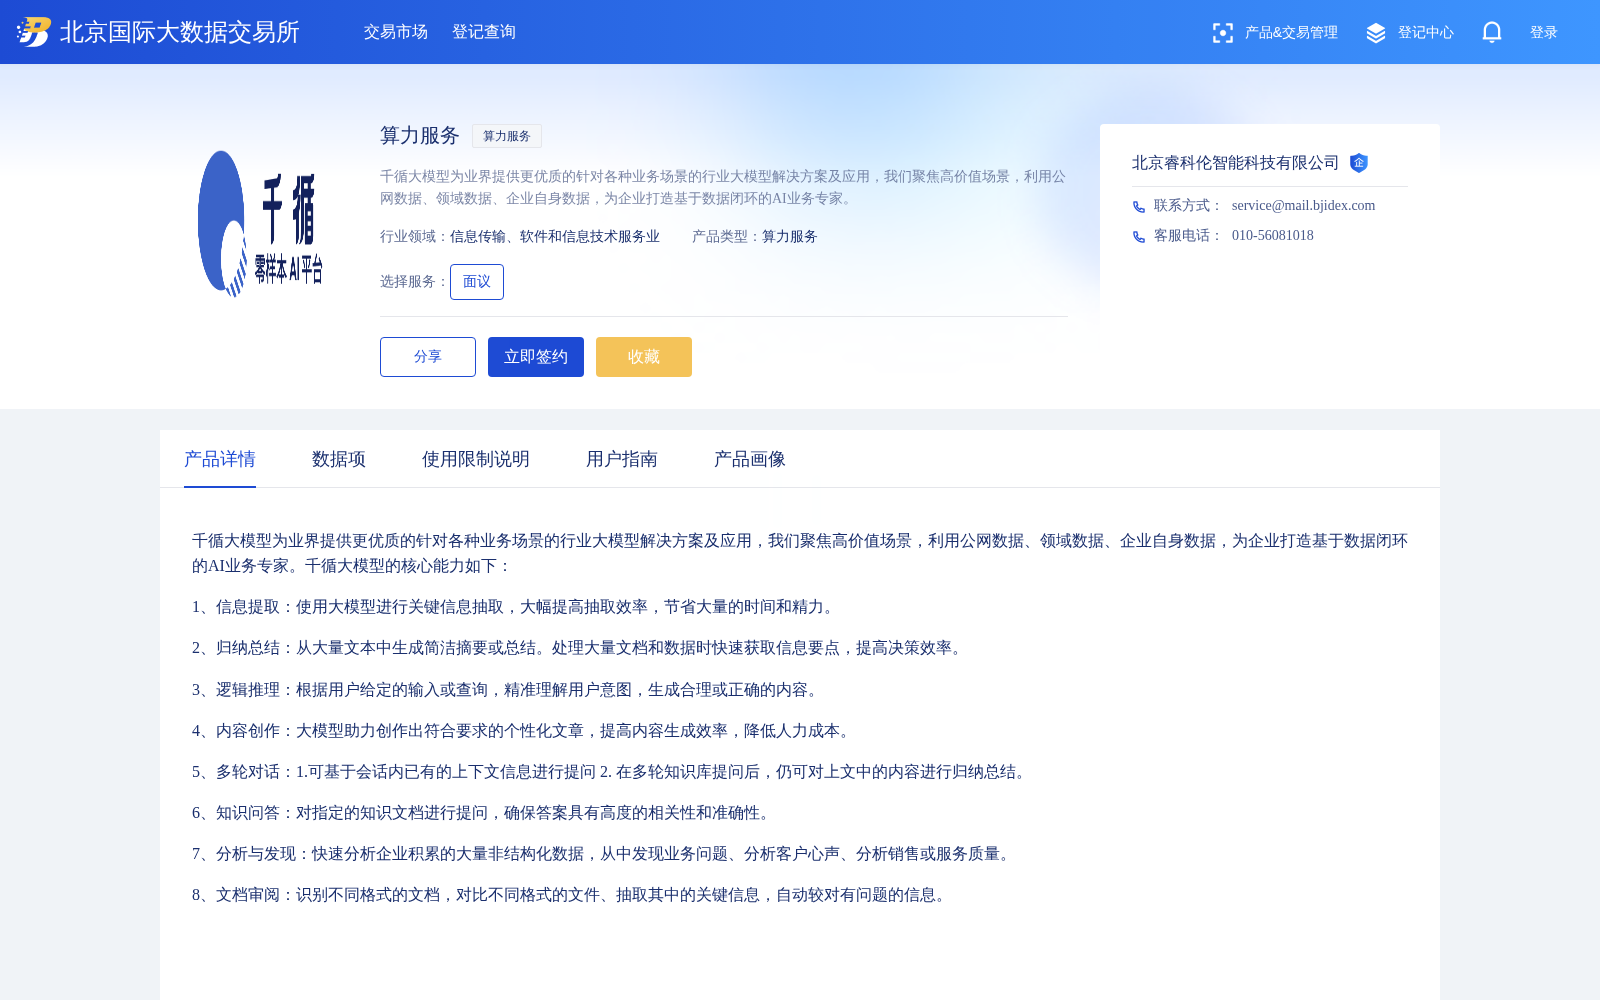
Task: Switch to the 产品画像 tab
Action: pyautogui.click(x=750, y=459)
